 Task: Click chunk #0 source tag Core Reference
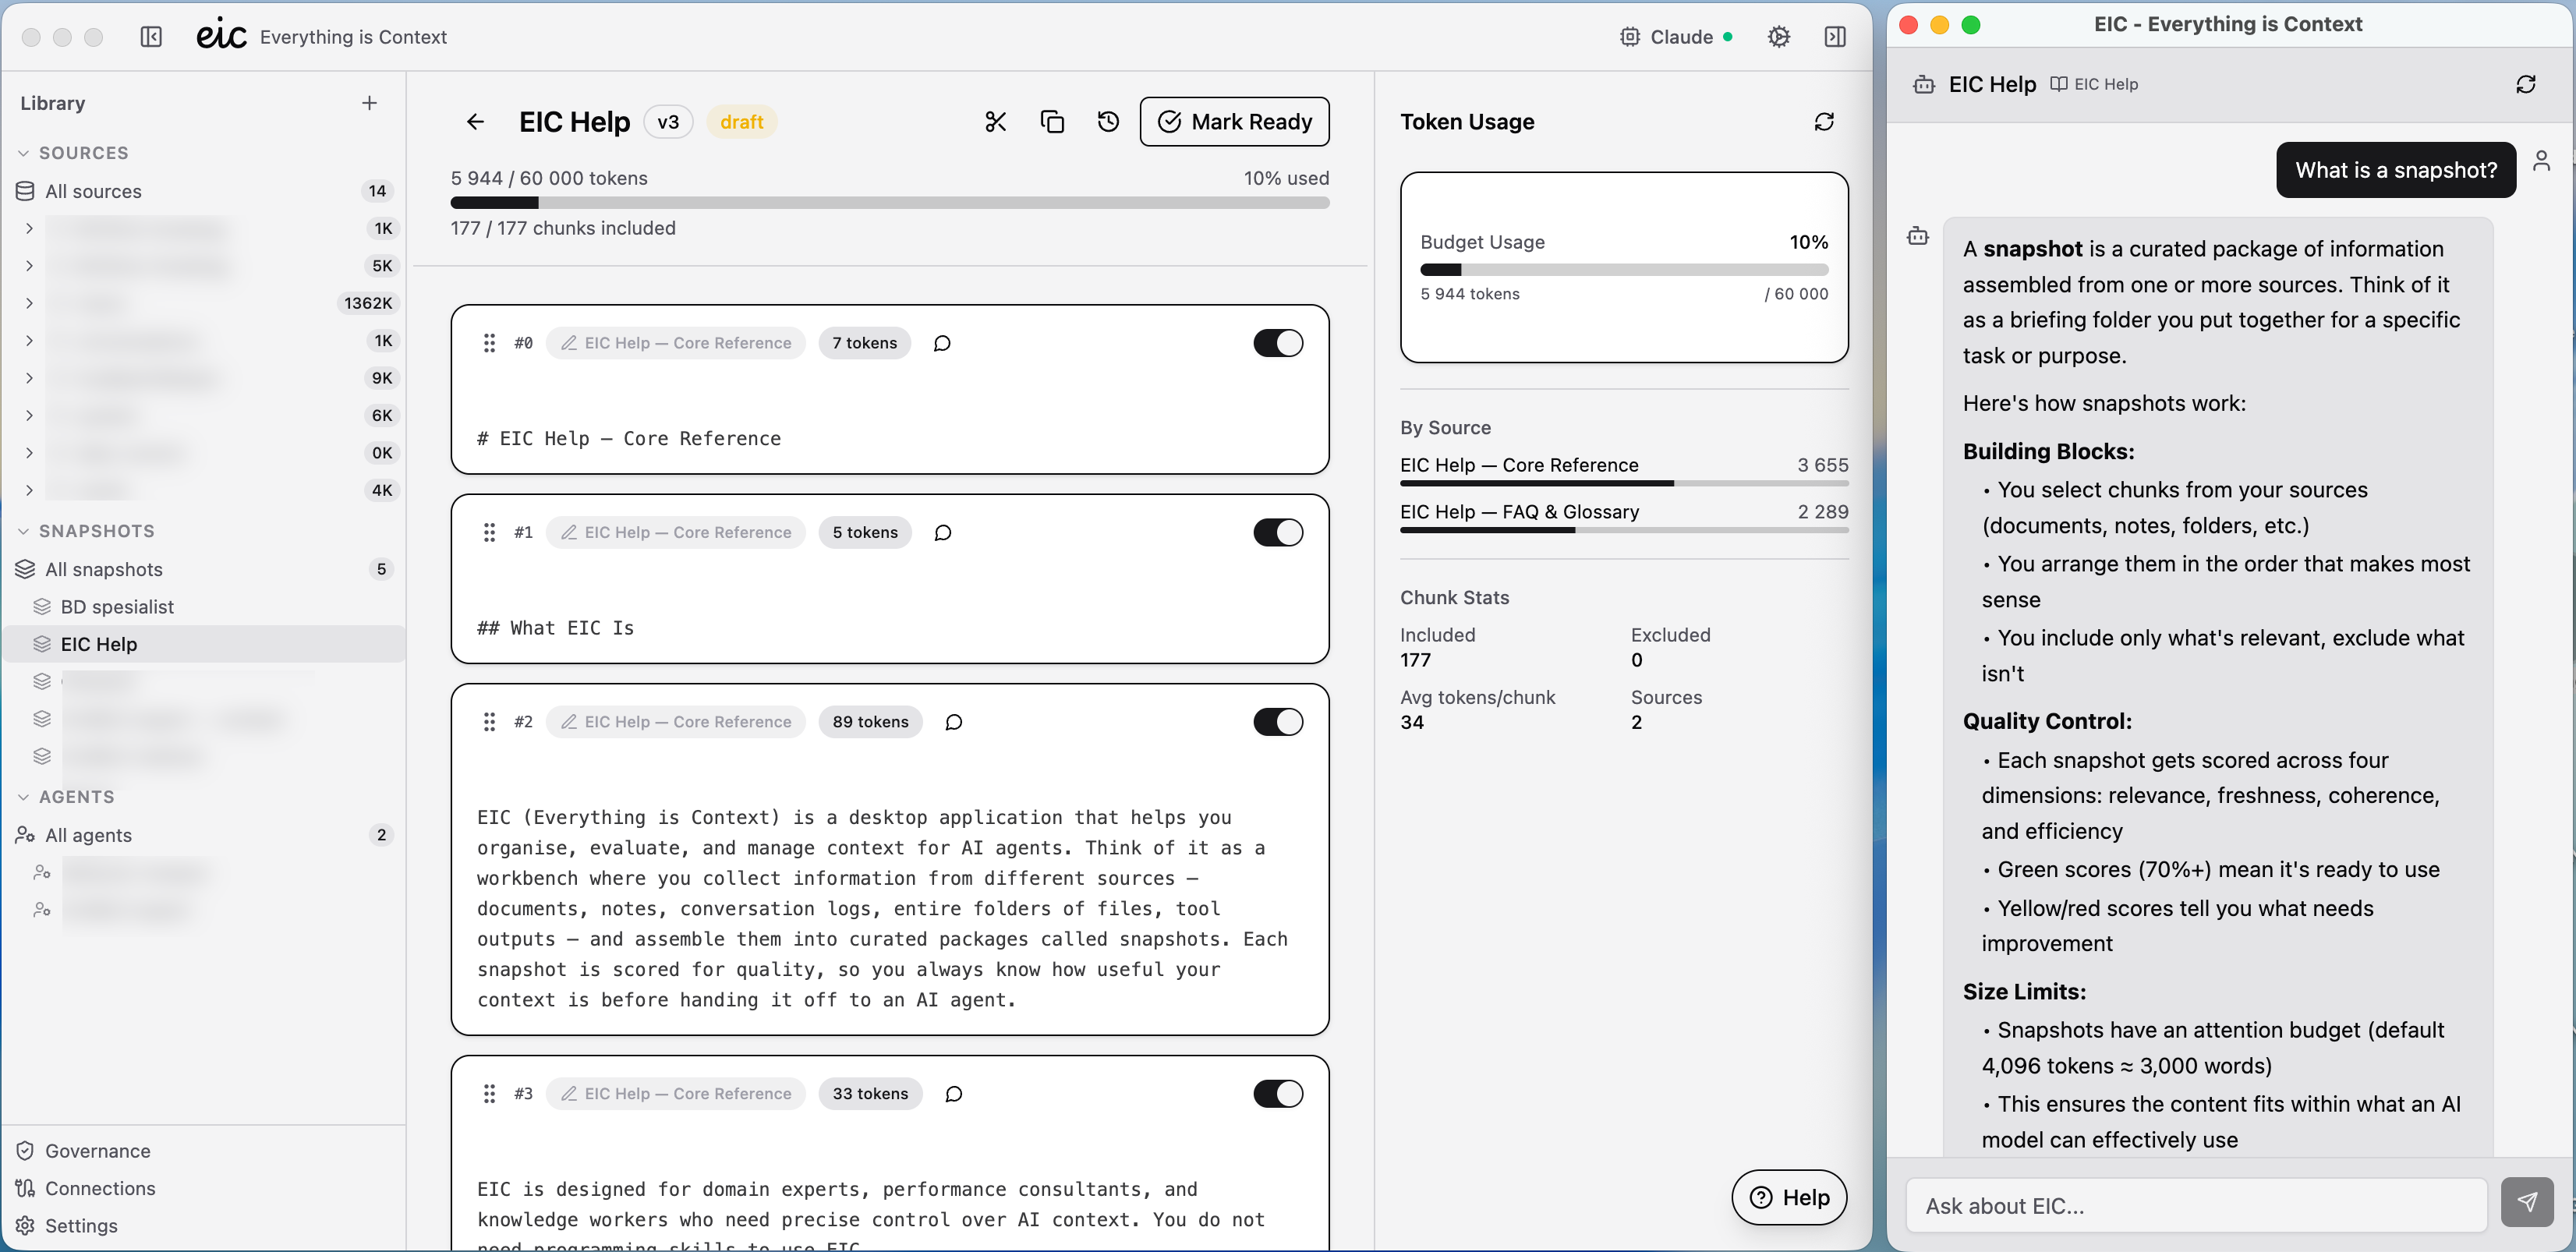[676, 343]
